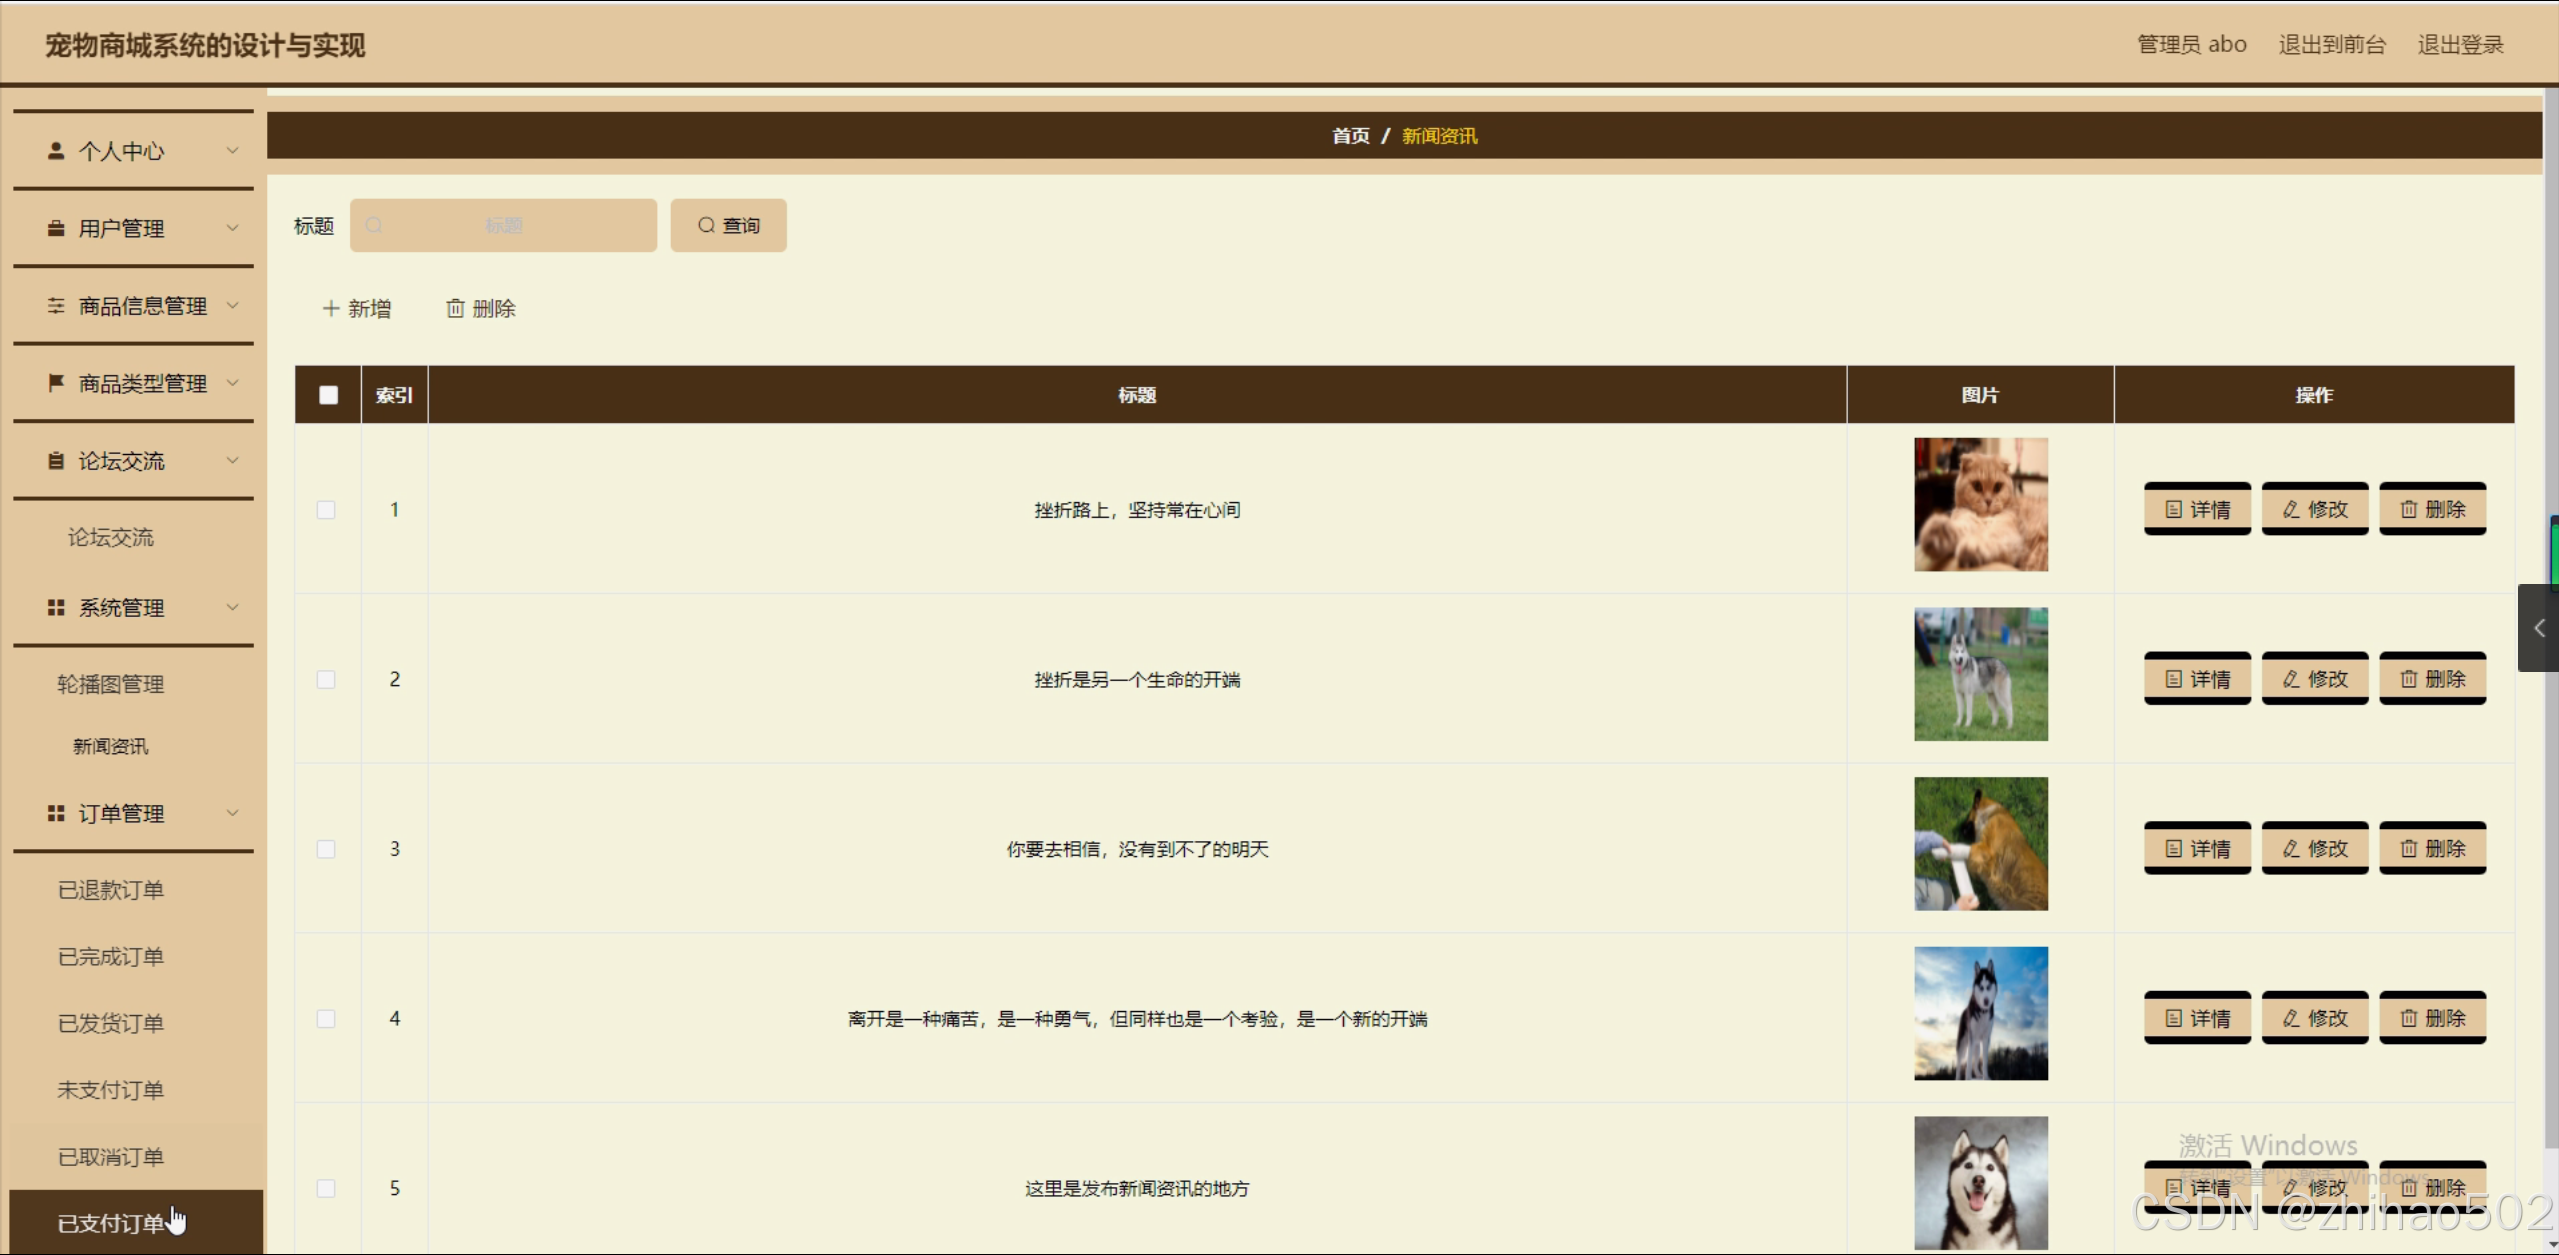2559x1255 pixels.
Task: Click the plus icon for 新增
Action: pos(331,309)
